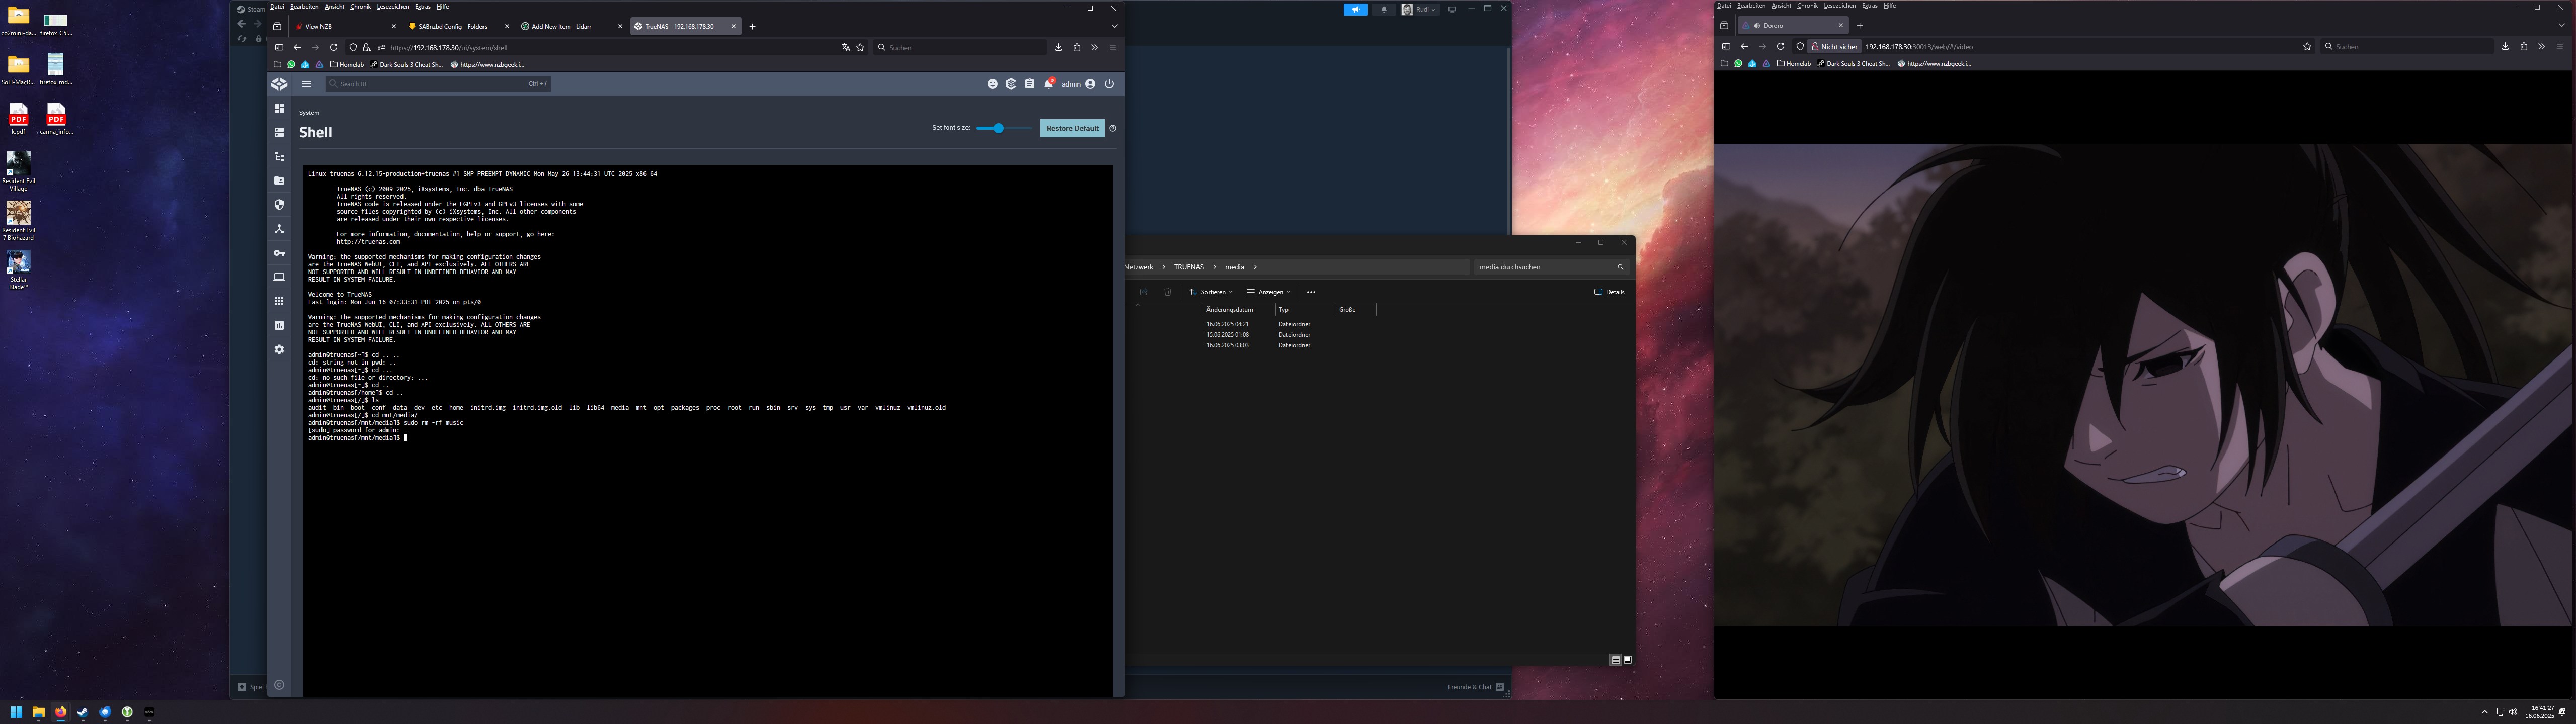The image size is (2576, 724).
Task: Click the power icon in the TrueNAS top bar
Action: tap(1109, 84)
